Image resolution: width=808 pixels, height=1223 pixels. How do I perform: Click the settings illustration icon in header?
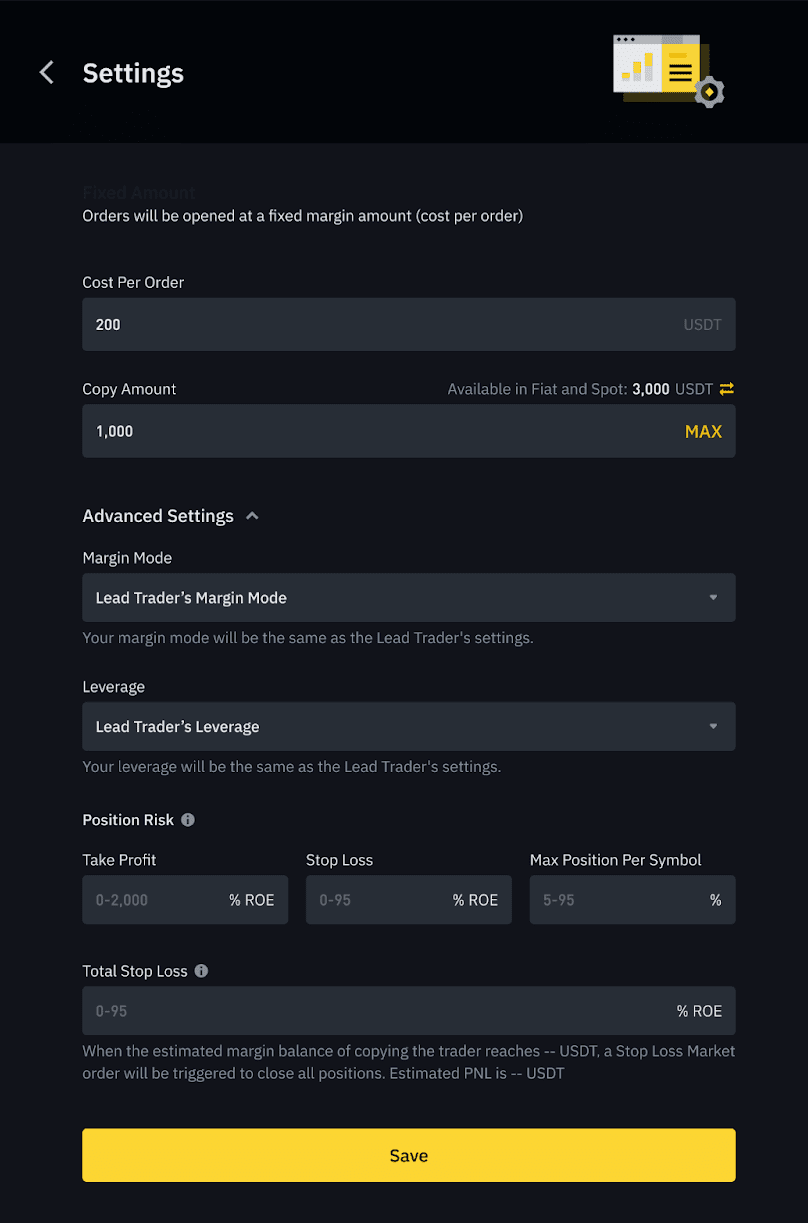point(667,71)
